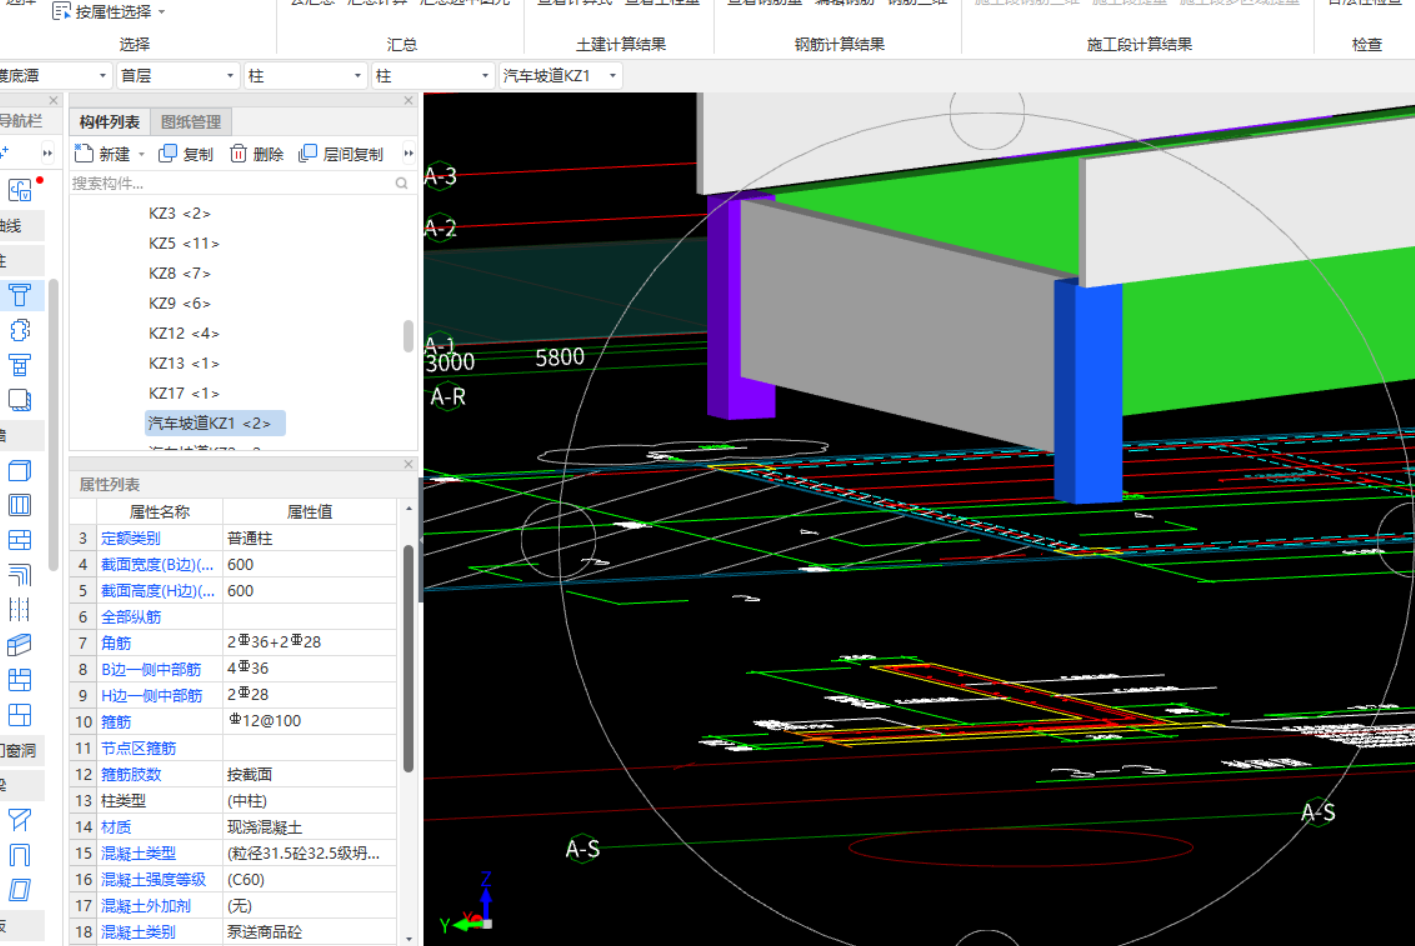Screen dimensions: 1415x946
Task: Select KZ8 <7> in component list
Action: [180, 273]
